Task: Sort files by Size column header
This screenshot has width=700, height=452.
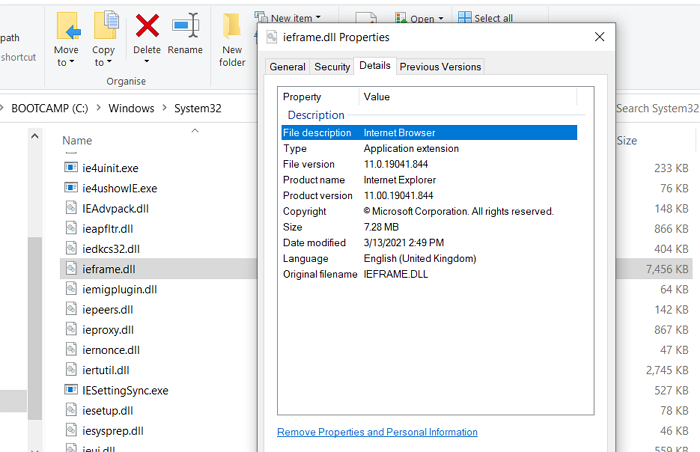Action: tap(627, 141)
